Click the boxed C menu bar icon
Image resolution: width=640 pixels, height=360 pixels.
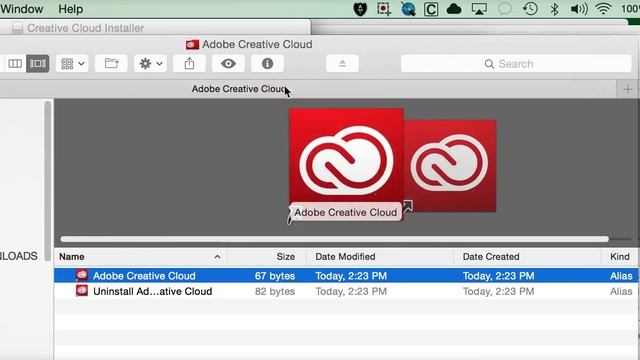[x=431, y=9]
